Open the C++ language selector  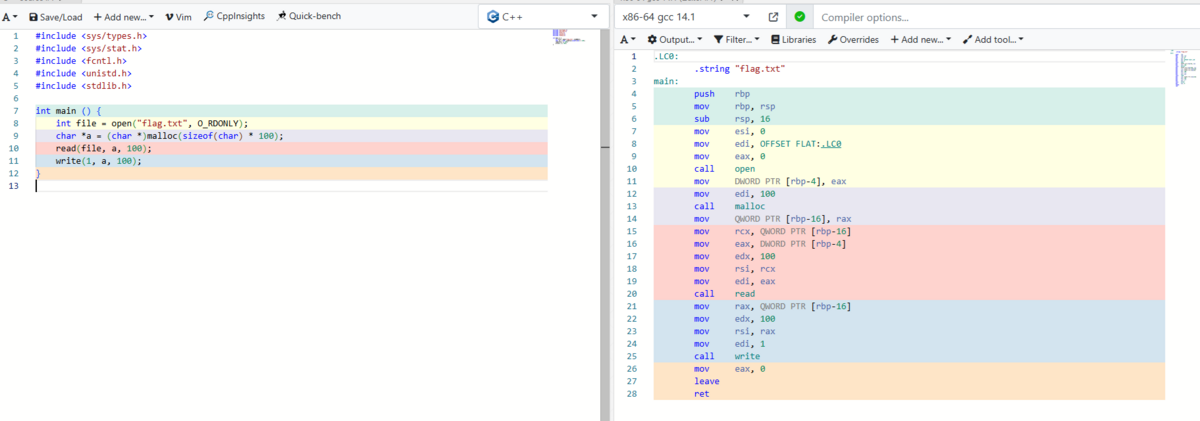tap(543, 17)
